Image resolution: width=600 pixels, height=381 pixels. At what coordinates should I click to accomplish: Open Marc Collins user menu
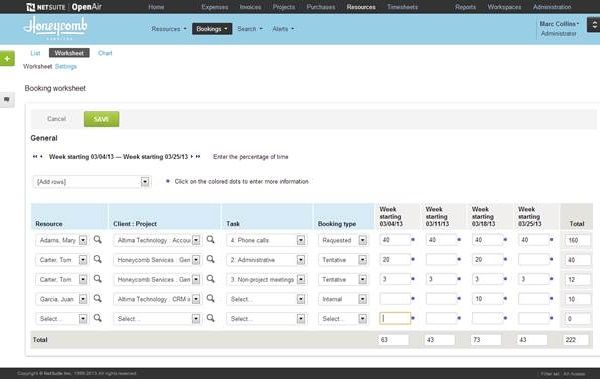tap(559, 24)
